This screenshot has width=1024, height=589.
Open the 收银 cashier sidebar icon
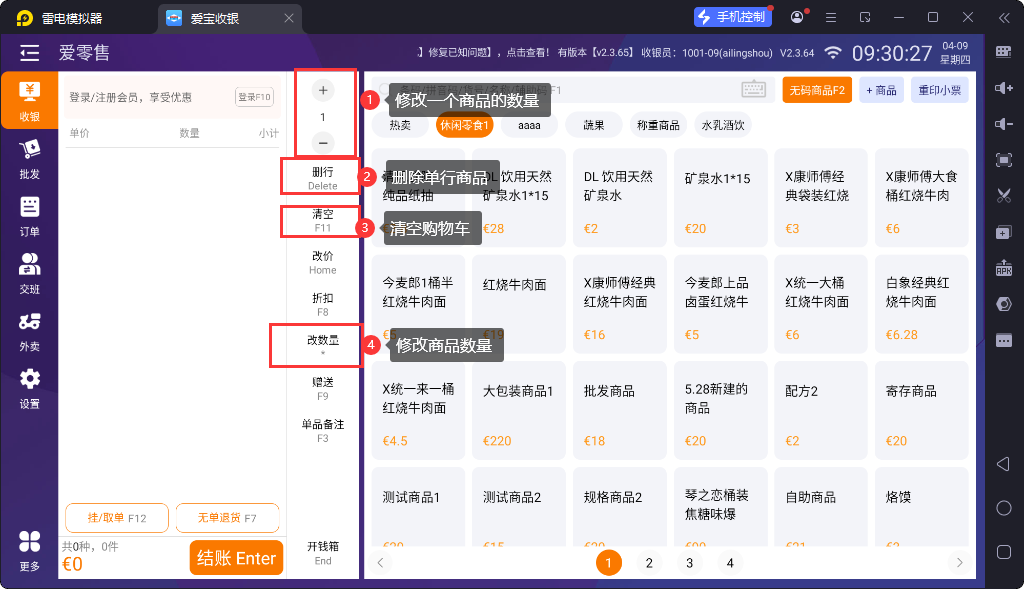29,100
